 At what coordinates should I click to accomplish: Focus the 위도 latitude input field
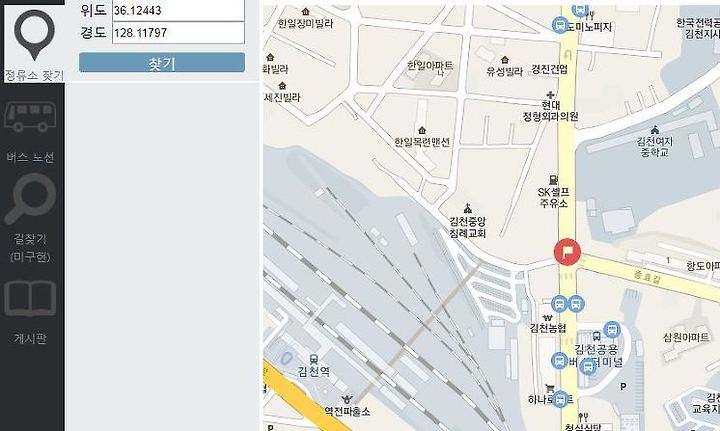pos(178,10)
